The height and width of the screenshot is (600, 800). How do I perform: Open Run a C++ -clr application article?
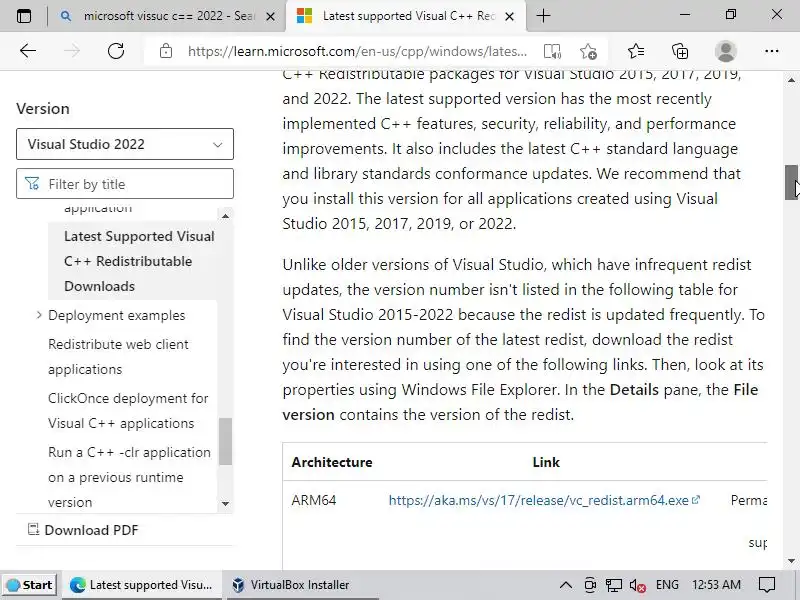coord(129,477)
